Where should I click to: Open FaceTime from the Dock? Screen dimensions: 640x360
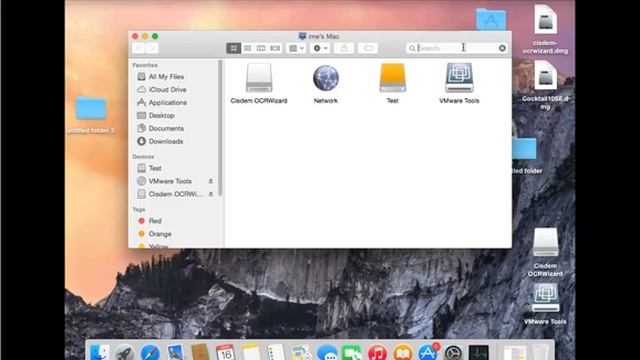tap(352, 352)
